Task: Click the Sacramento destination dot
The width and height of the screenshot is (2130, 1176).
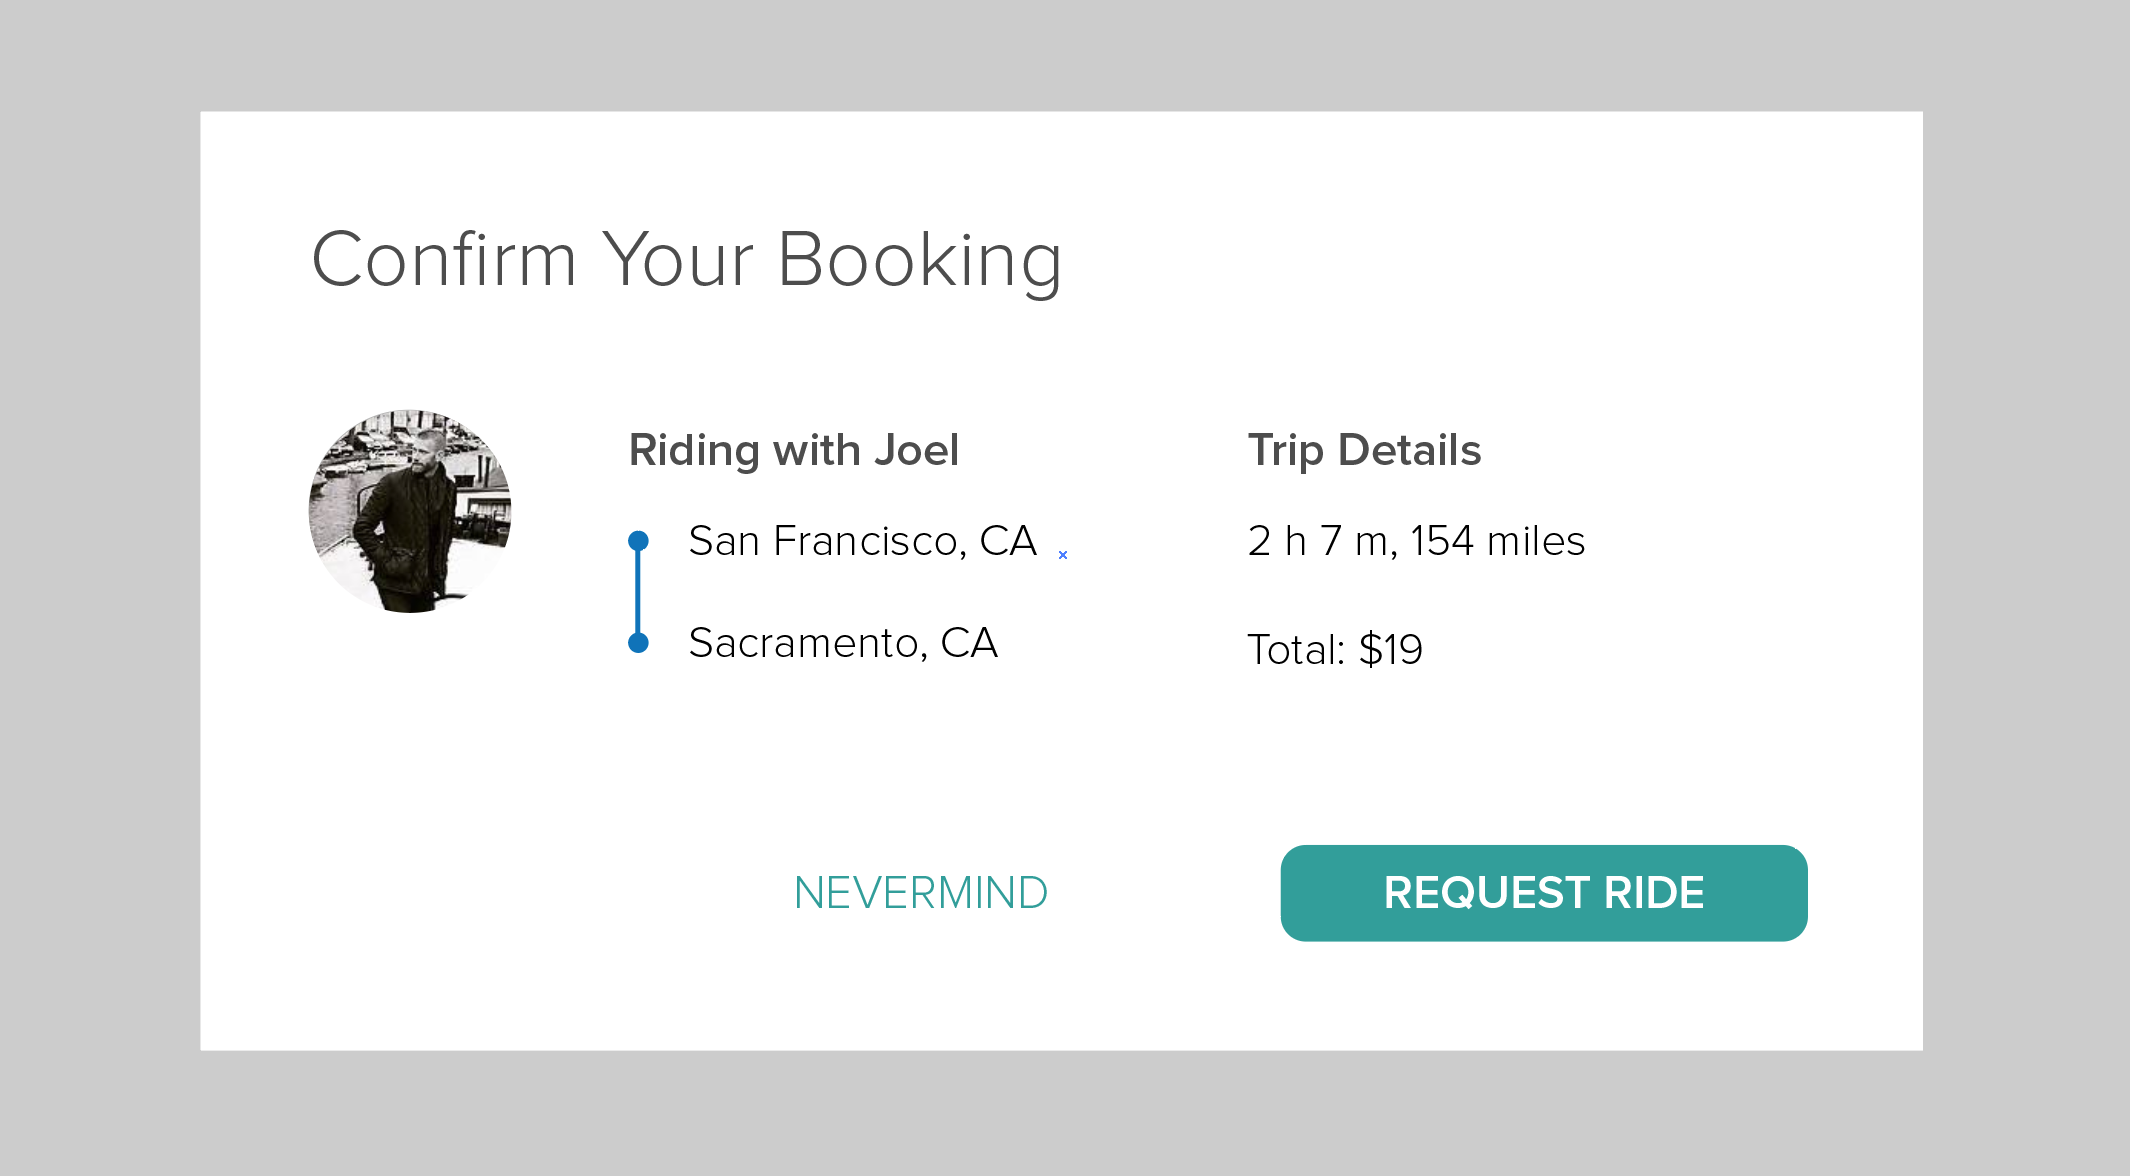Action: click(638, 642)
